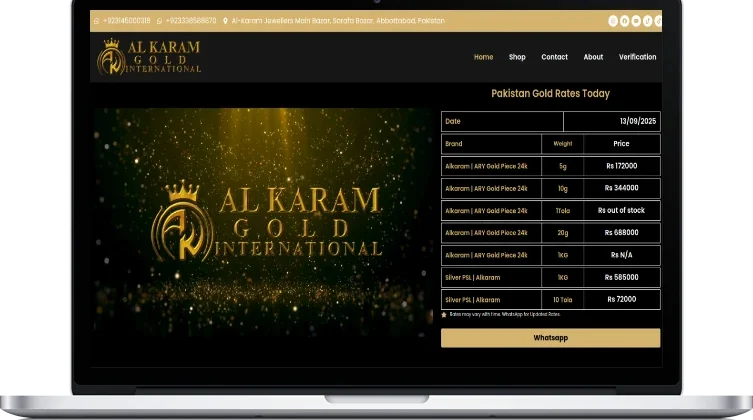753x420 pixels.
Task: Click the Date label cell
Action: (x=502, y=121)
